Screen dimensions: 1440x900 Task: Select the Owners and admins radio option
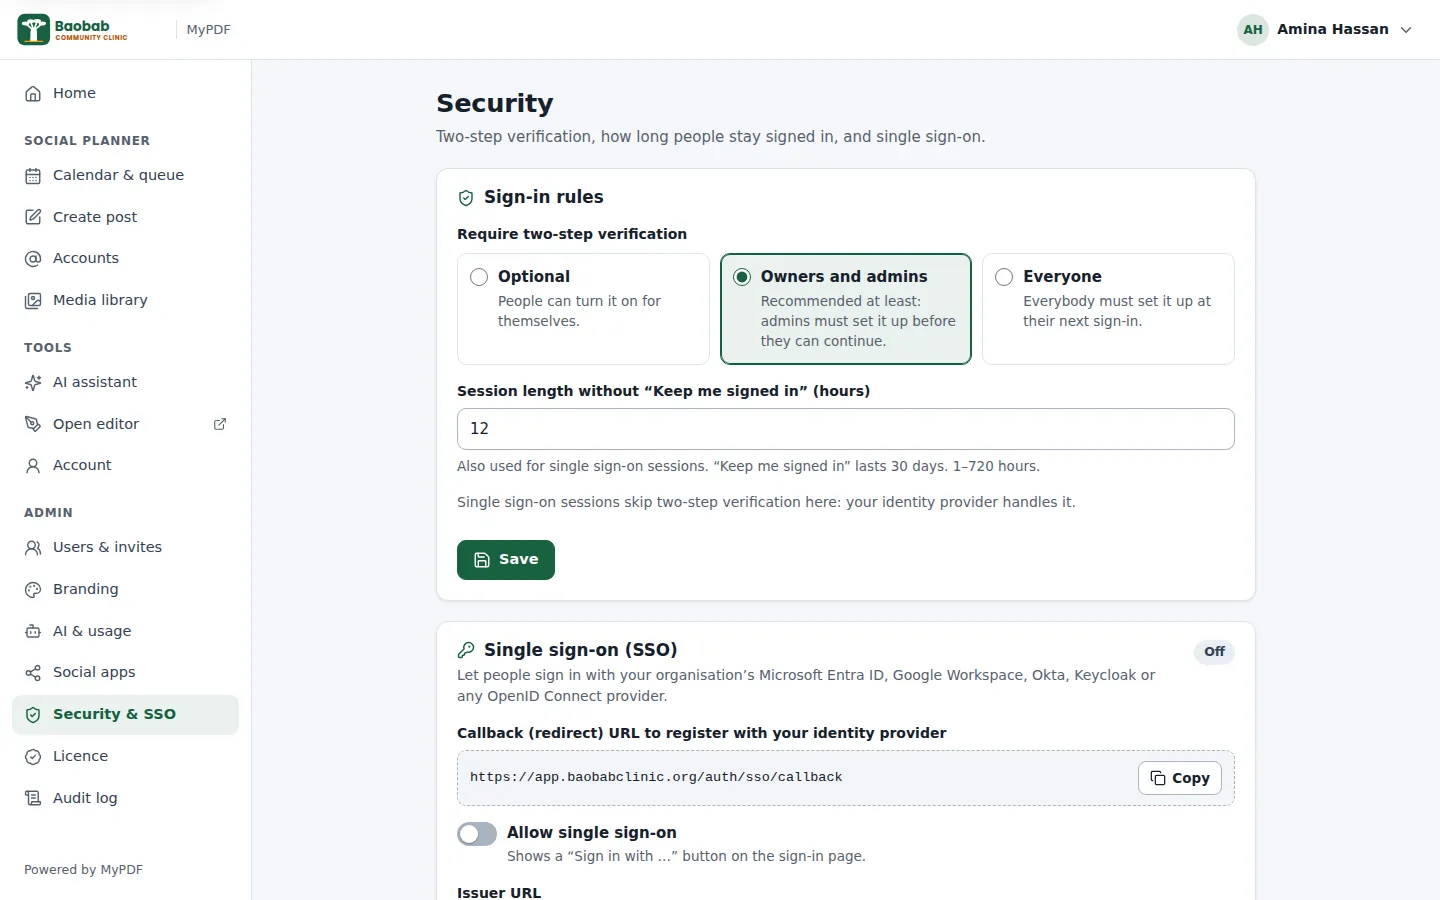[x=742, y=277]
